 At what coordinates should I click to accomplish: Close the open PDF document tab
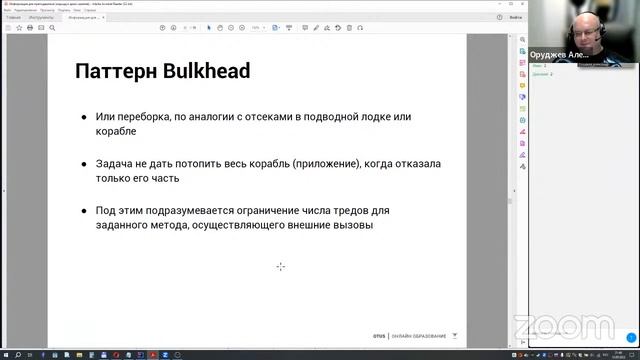pyautogui.click(x=103, y=18)
